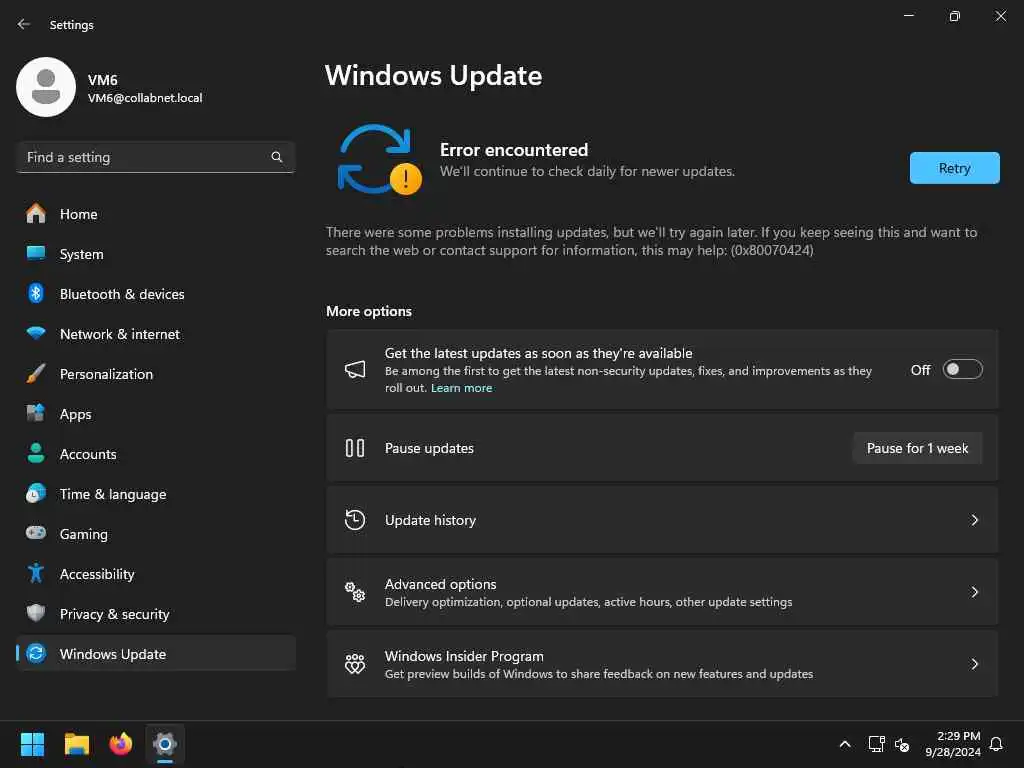
Task: Go to System settings
Action: pyautogui.click(x=156, y=253)
